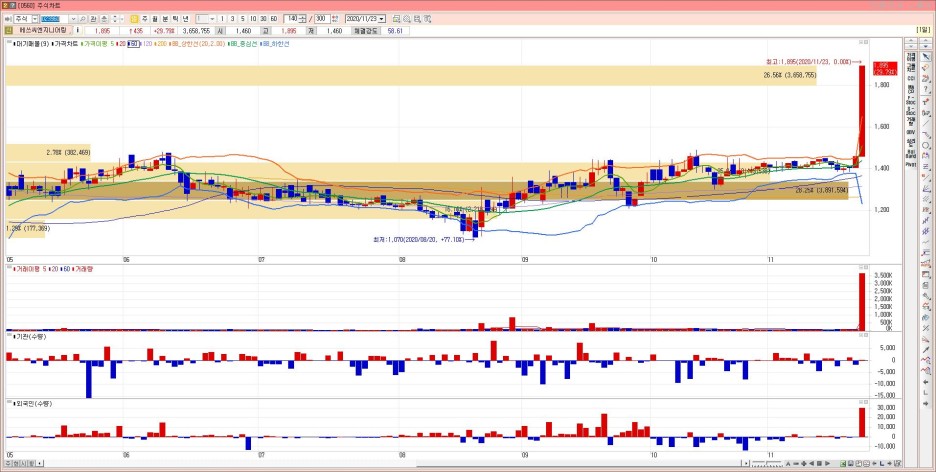Choose the 10 interval preset
Viewport: 936px width, 472px height.
pos(253,18)
